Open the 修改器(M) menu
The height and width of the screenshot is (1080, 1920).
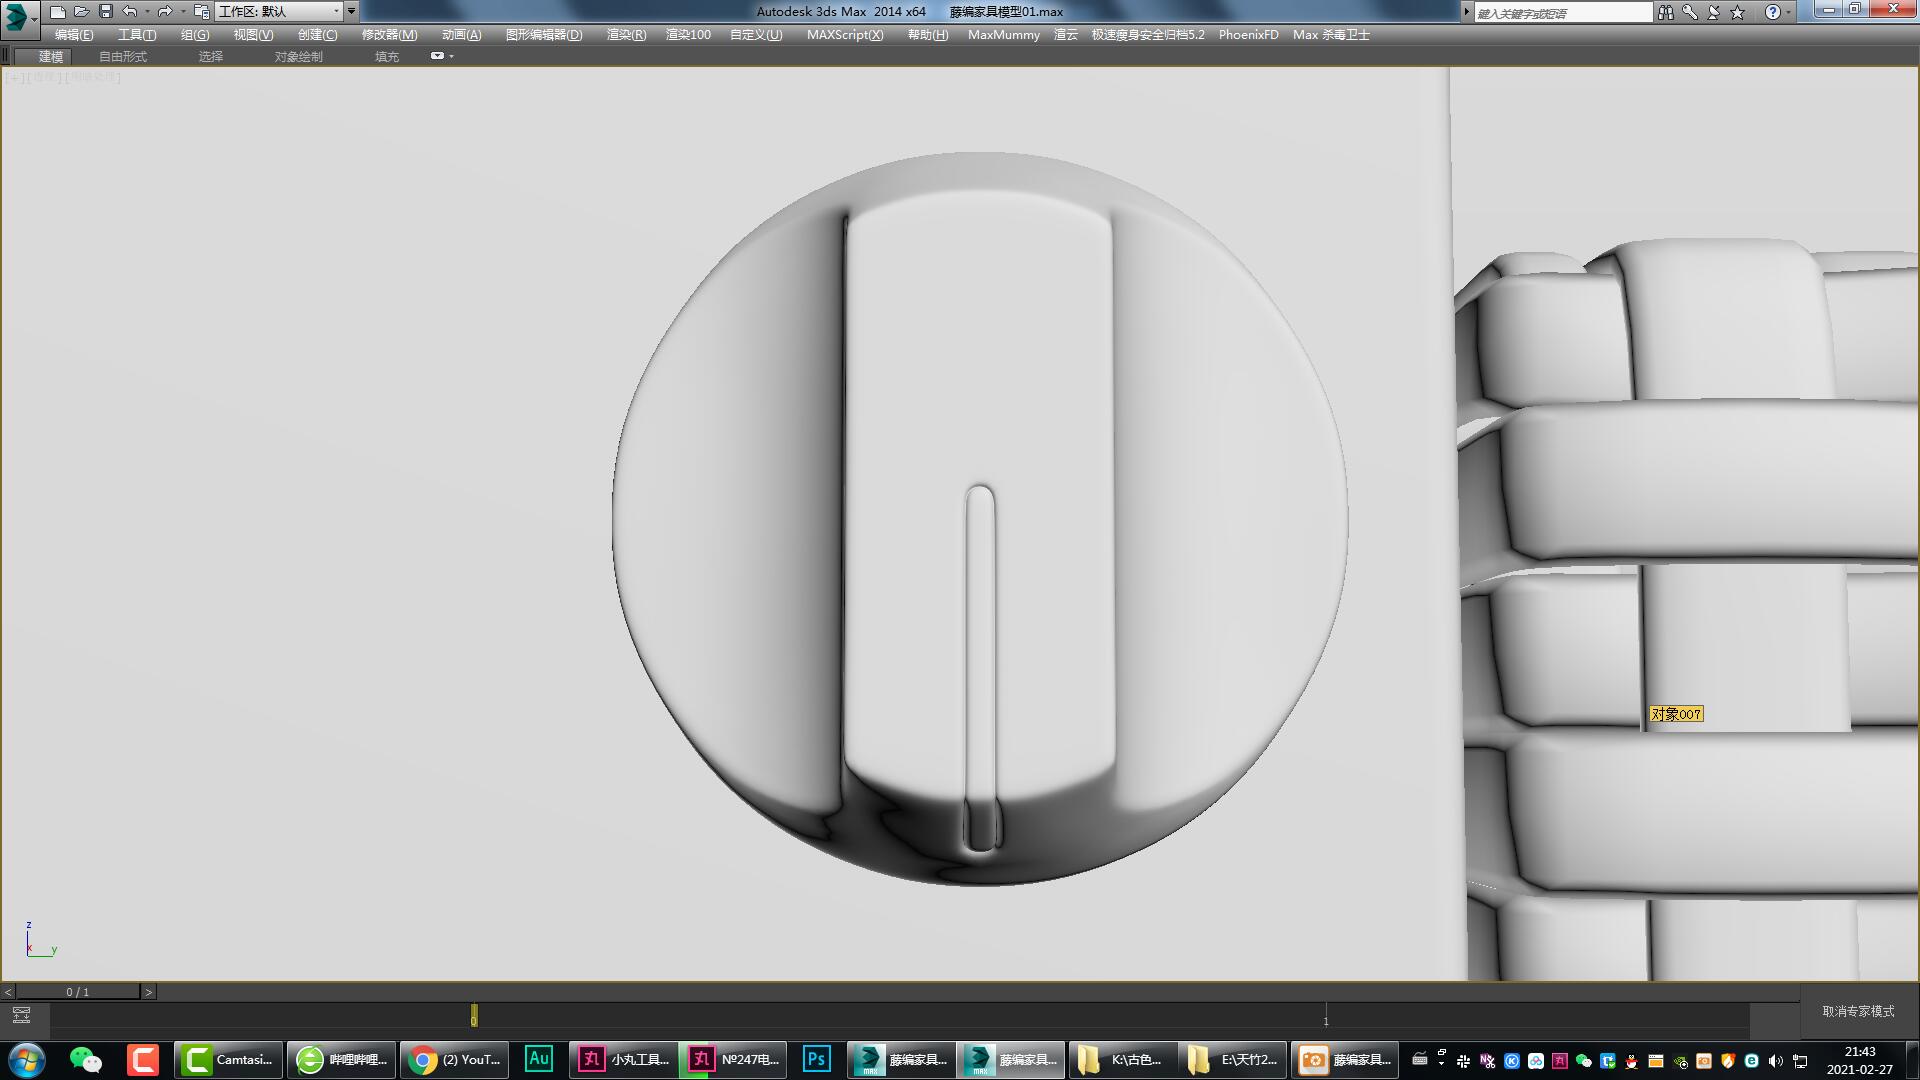pos(389,34)
